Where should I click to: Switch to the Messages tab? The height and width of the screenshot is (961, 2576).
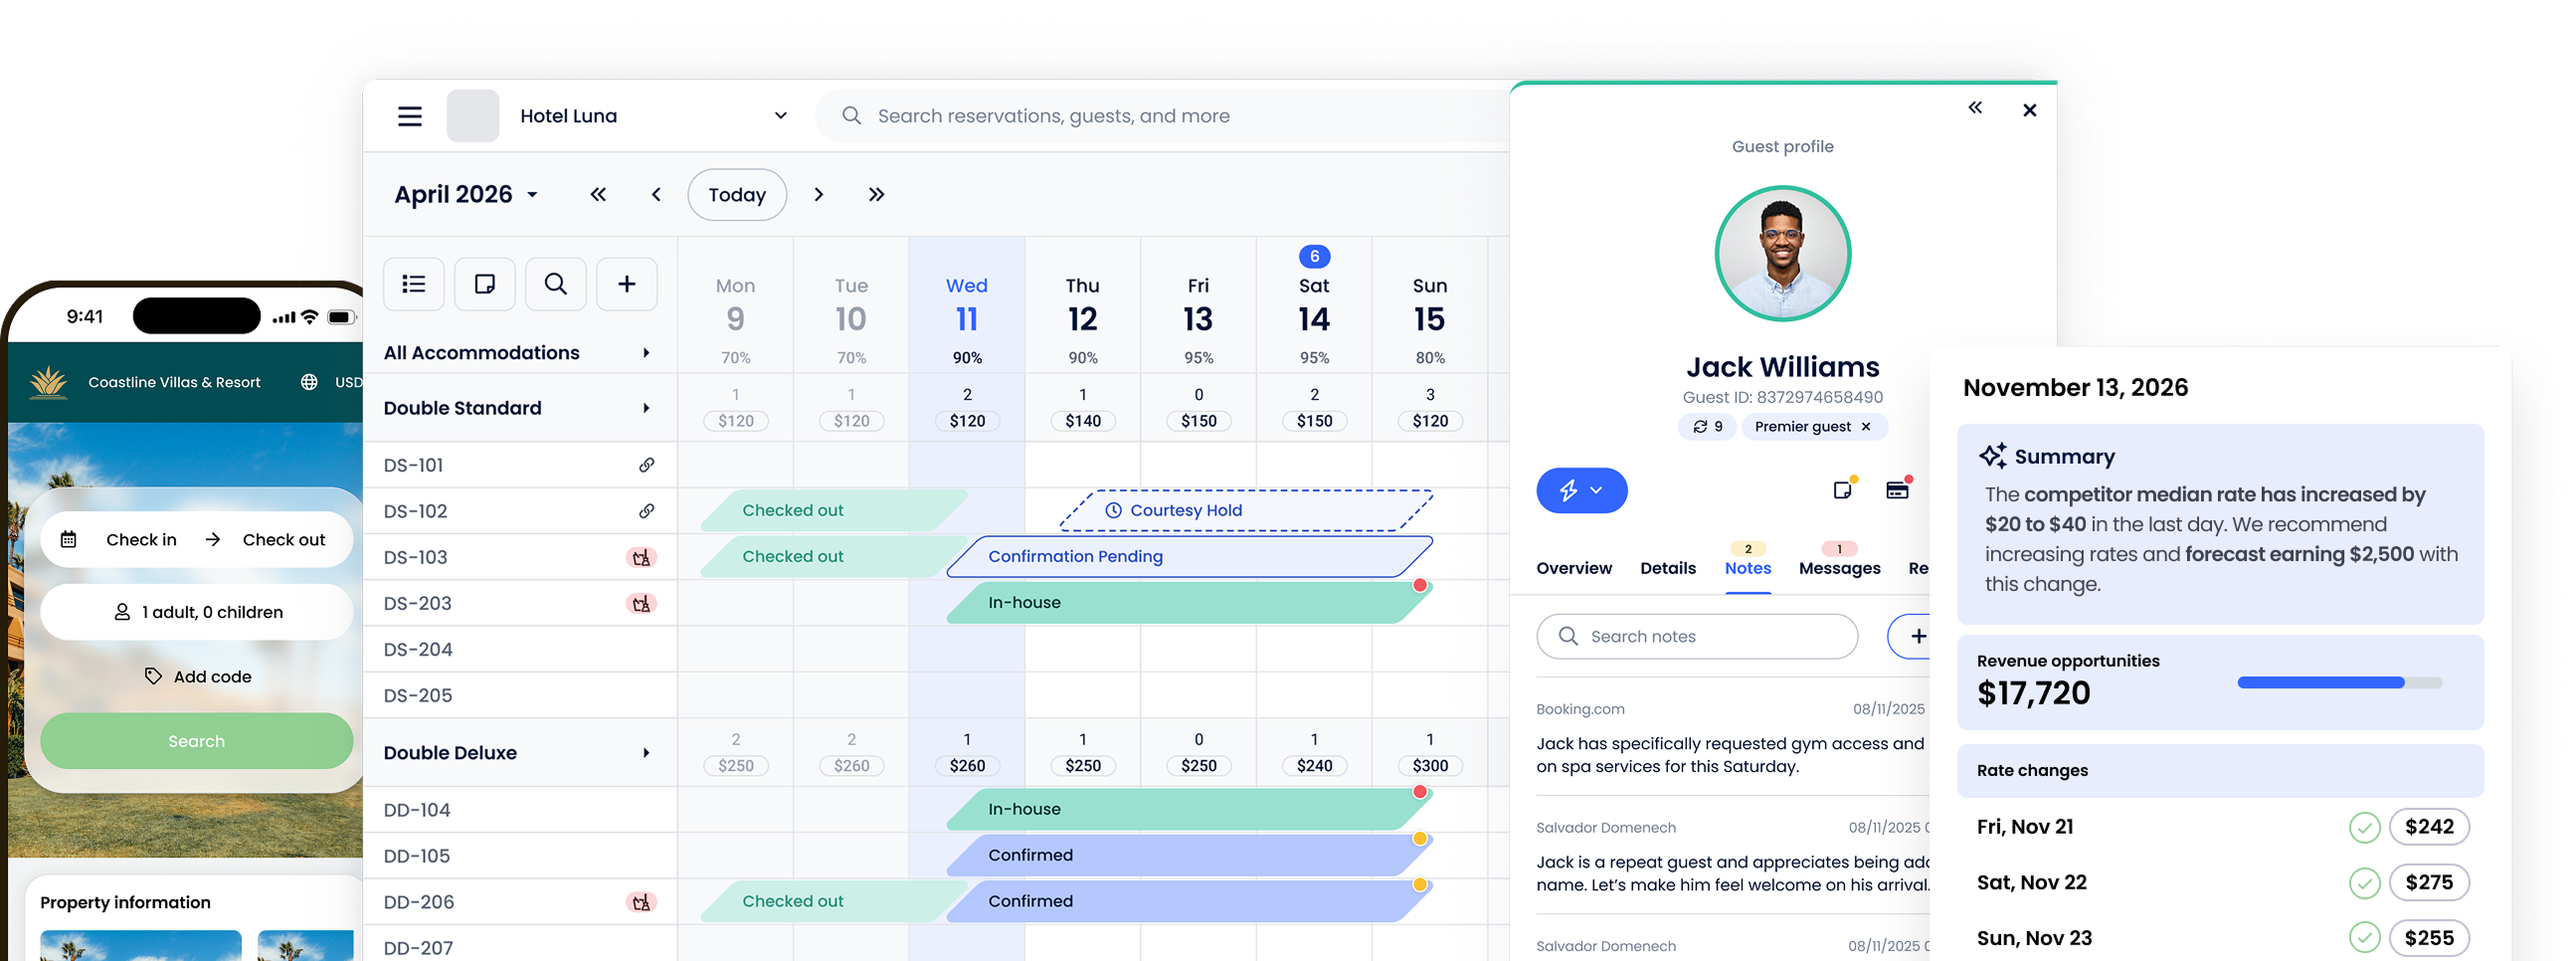[1839, 568]
